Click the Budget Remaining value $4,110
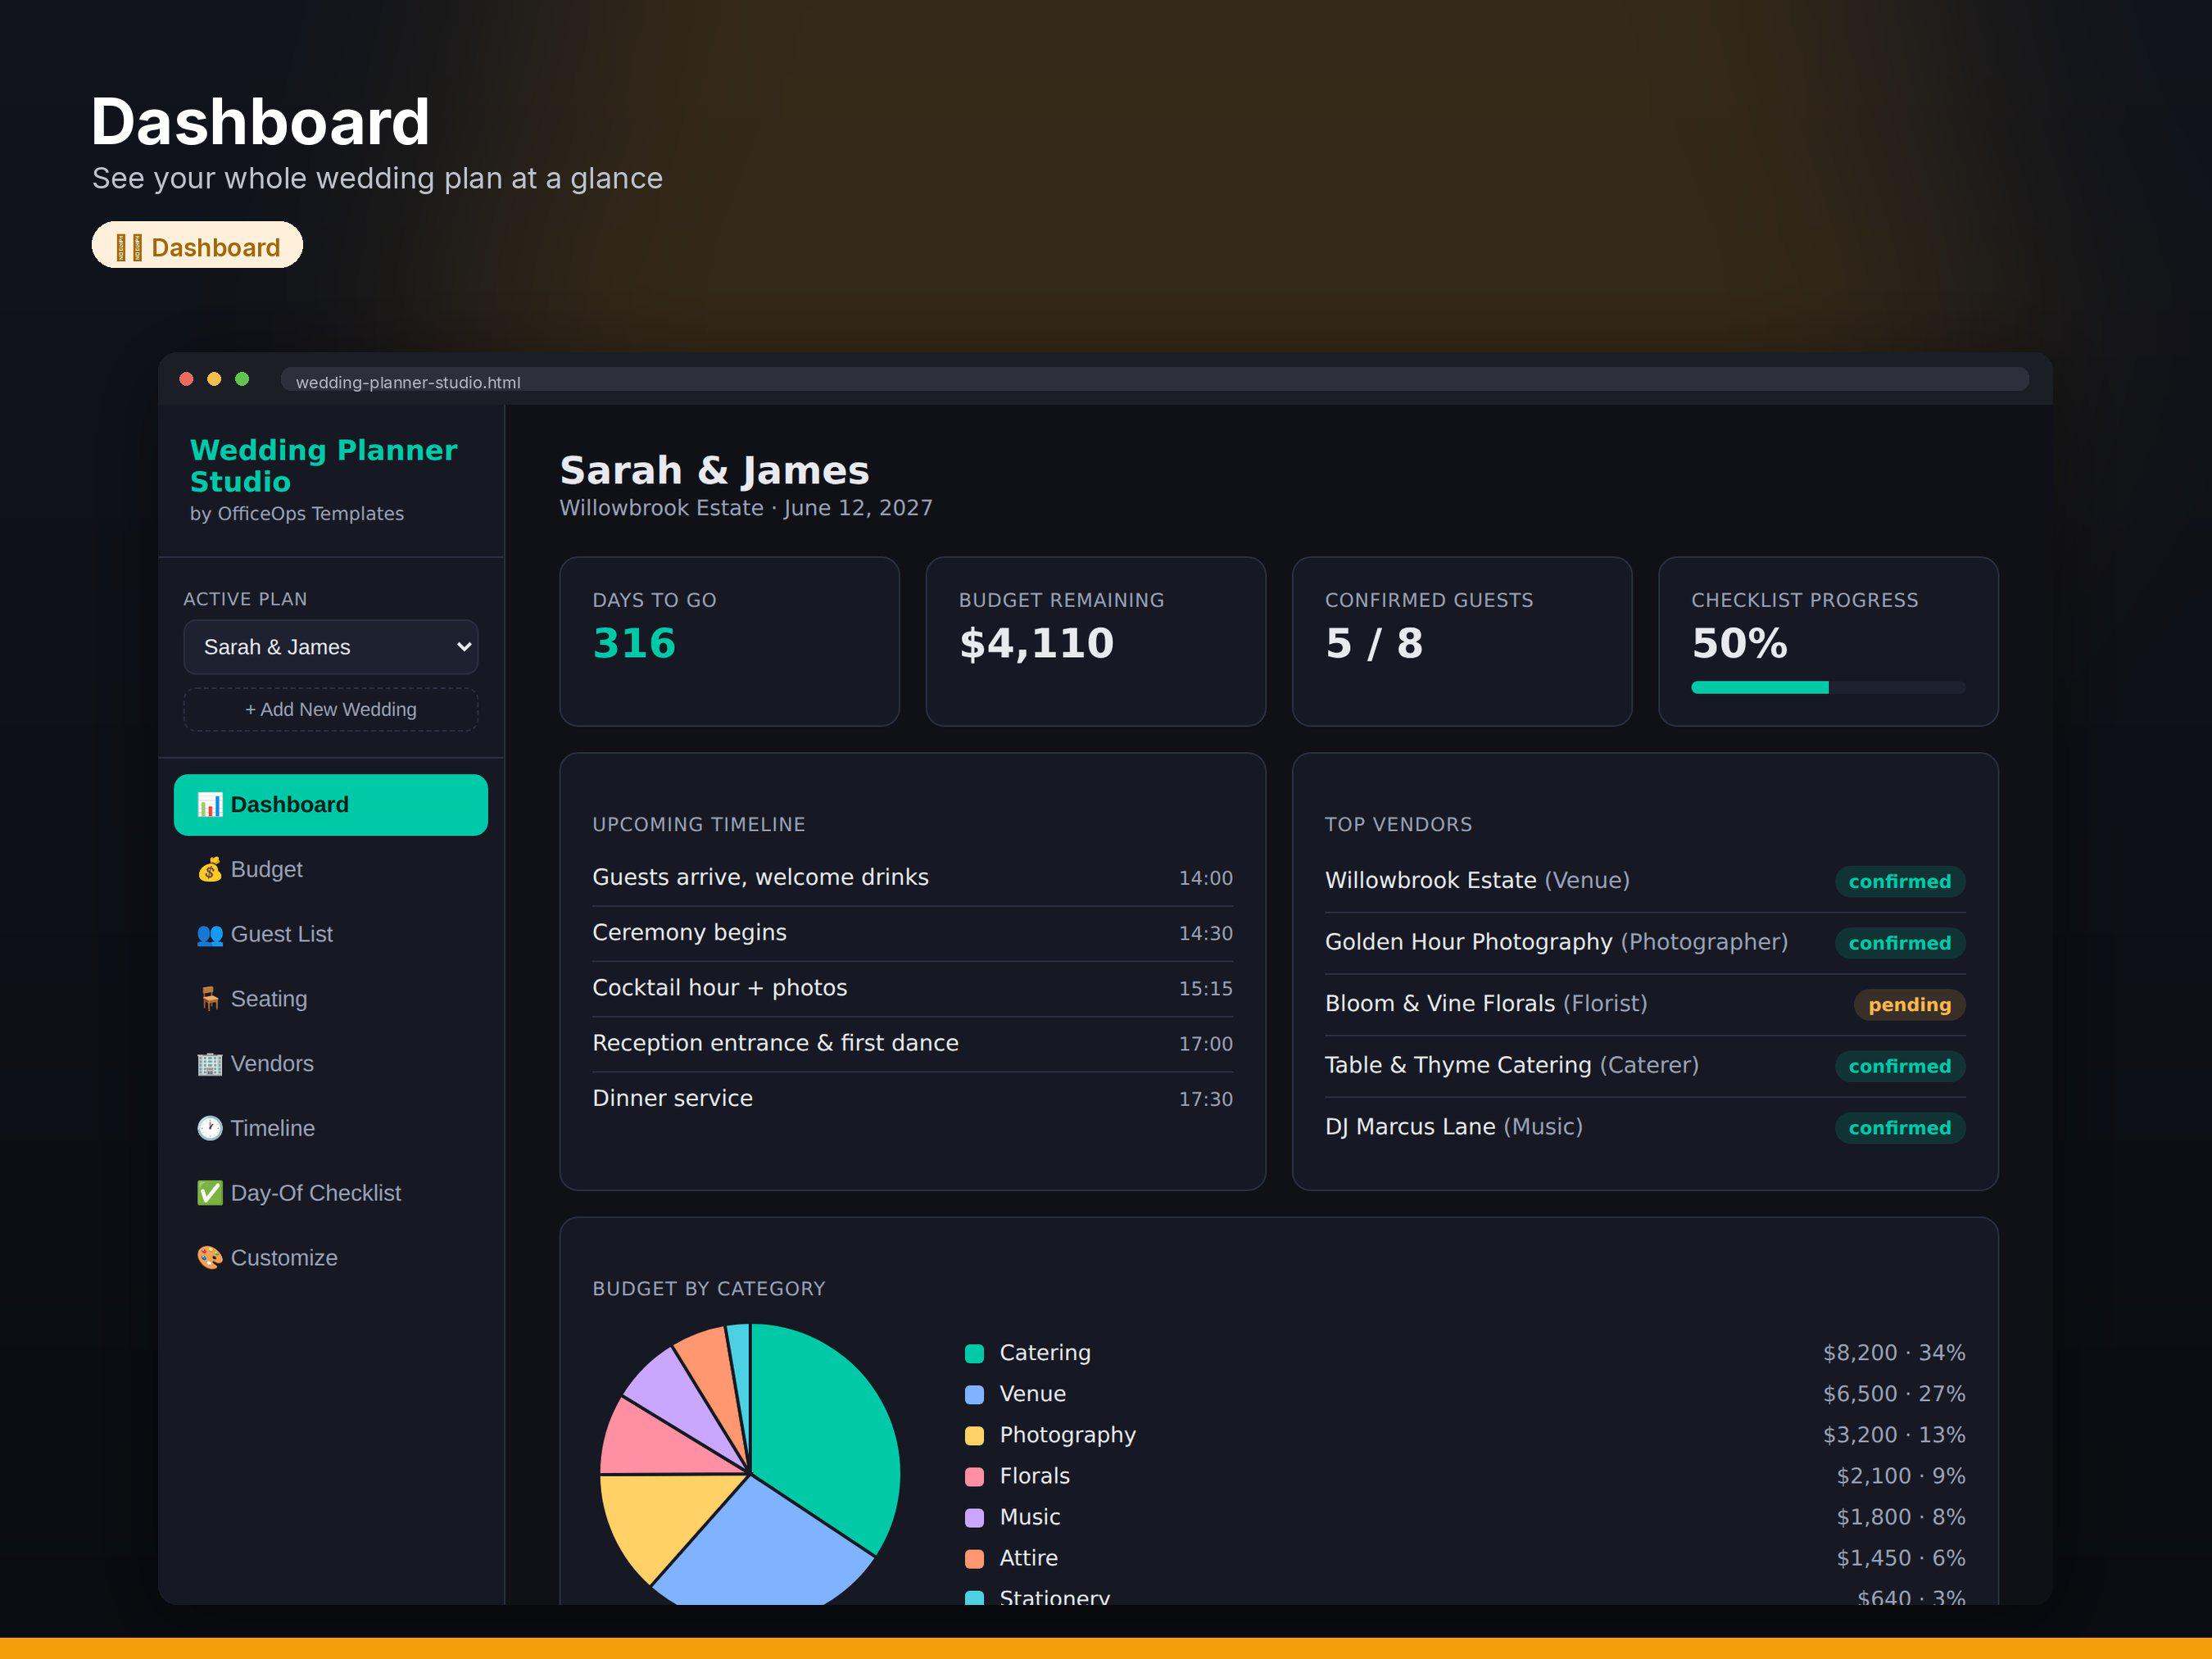 1036,643
